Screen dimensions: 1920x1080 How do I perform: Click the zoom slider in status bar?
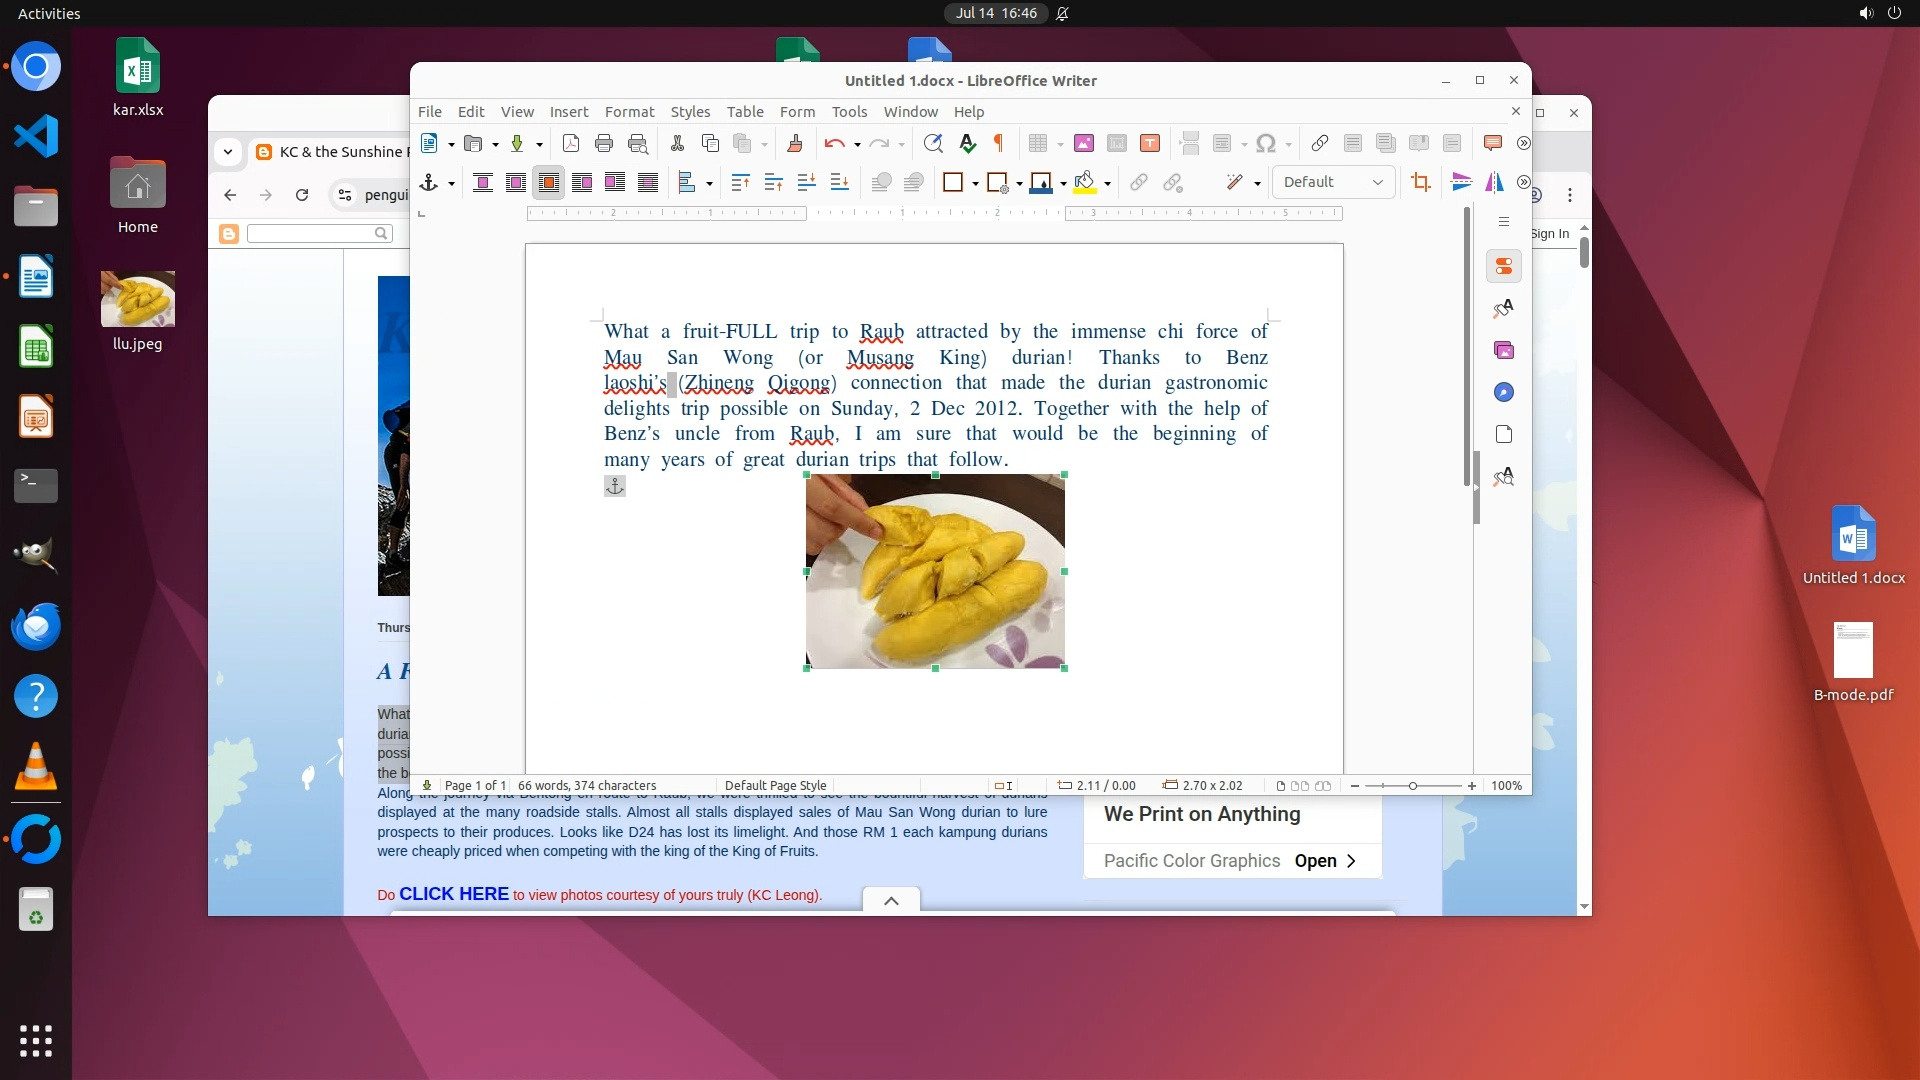1412,786
